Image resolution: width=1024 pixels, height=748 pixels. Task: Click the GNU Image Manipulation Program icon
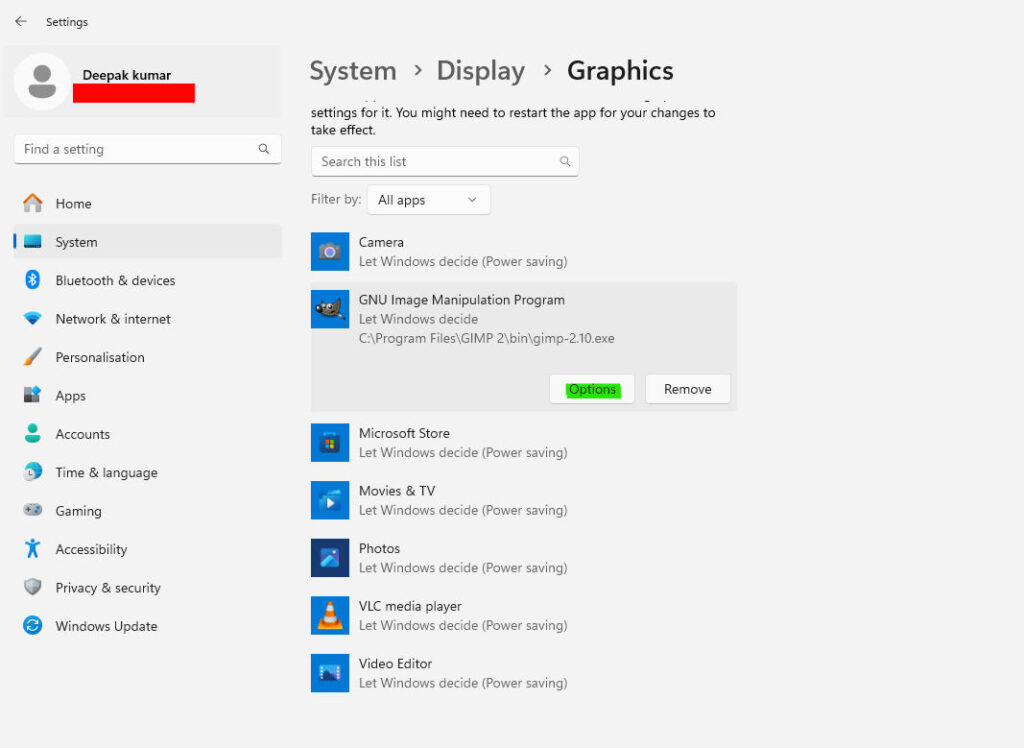pyautogui.click(x=330, y=309)
